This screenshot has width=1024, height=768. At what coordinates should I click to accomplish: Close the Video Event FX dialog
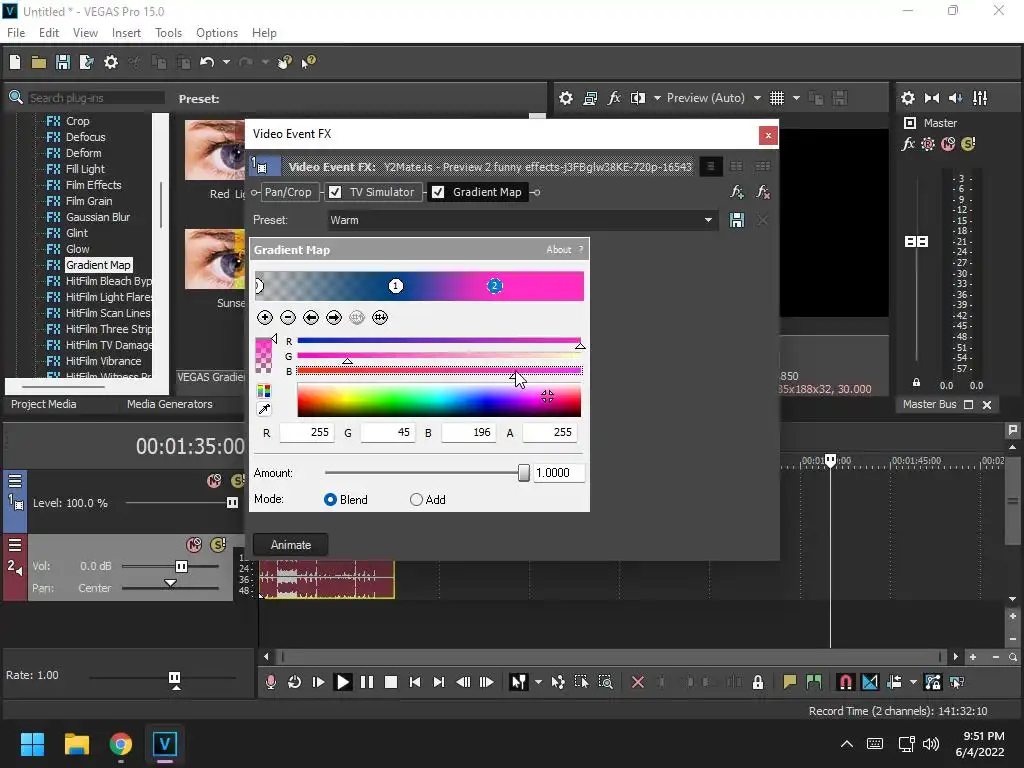[768, 135]
